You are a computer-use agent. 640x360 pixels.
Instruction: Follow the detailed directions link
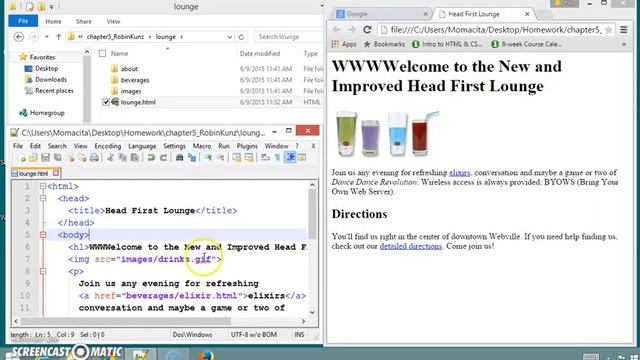pos(411,246)
